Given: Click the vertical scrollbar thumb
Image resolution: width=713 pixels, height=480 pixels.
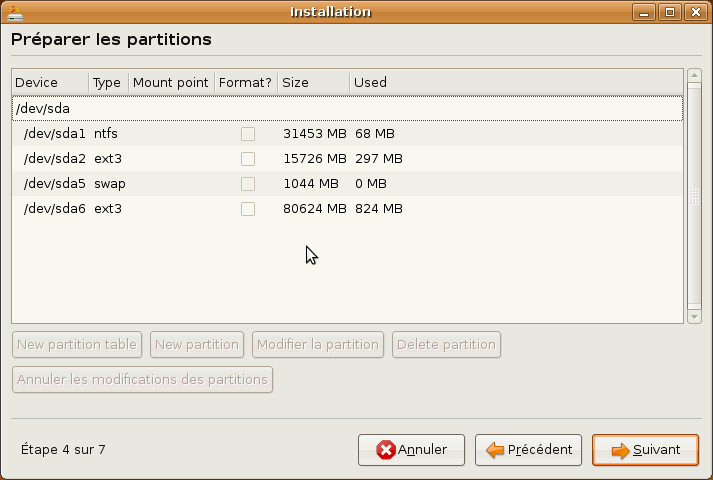Looking at the screenshot, I should click(694, 196).
